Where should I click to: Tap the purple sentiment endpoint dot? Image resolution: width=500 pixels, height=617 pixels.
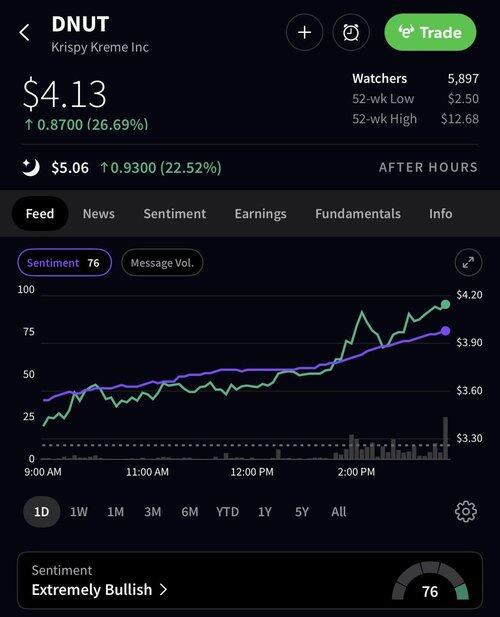coord(445,331)
